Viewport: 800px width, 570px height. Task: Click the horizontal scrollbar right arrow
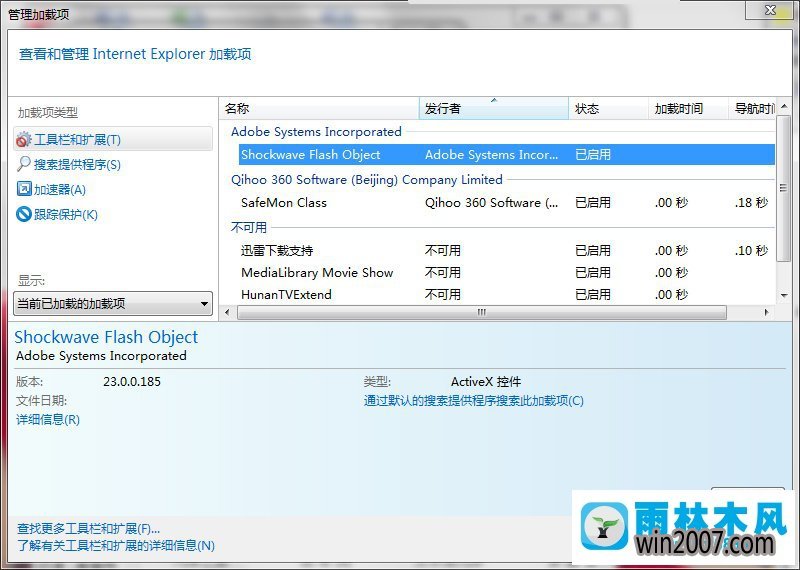point(766,312)
